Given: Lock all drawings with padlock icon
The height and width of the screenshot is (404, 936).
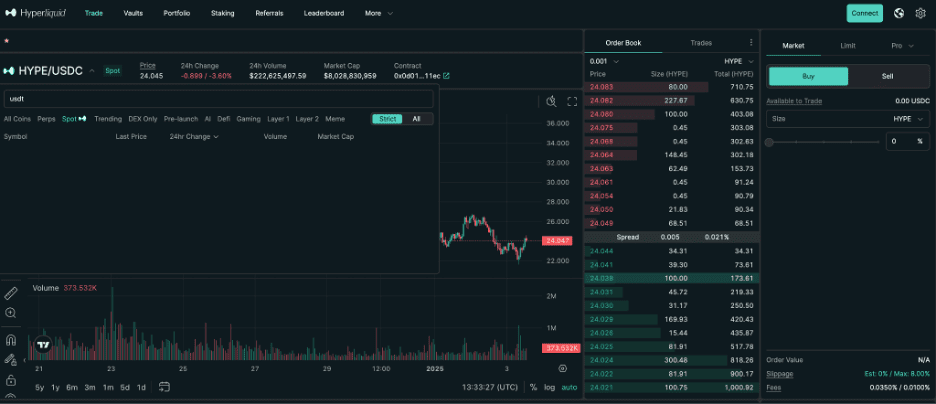Looking at the screenshot, I should click(x=11, y=380).
